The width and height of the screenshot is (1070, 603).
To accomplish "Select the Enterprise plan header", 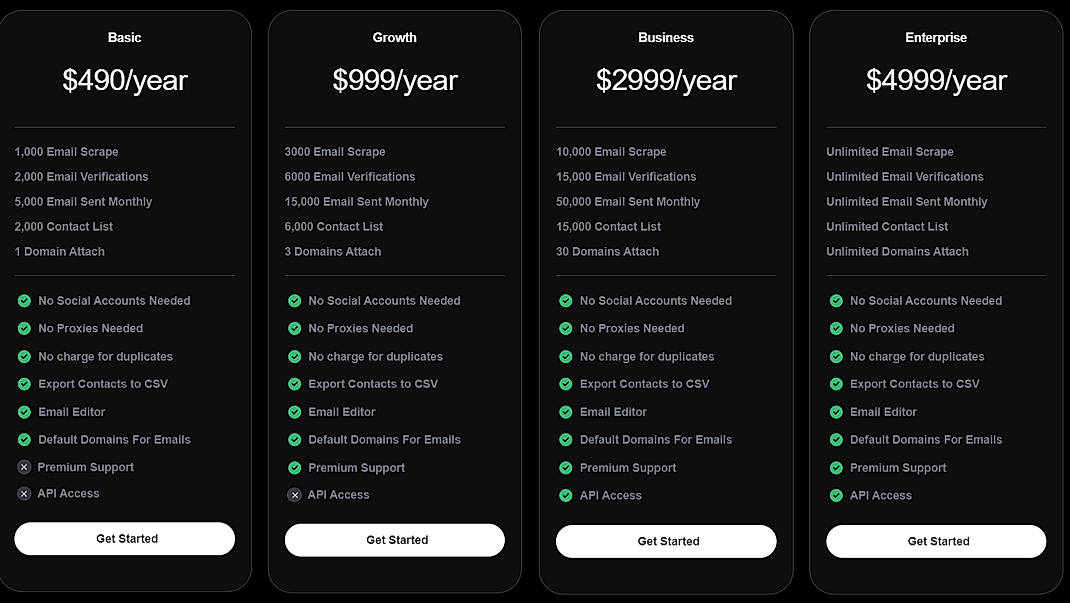I will coord(936,37).
